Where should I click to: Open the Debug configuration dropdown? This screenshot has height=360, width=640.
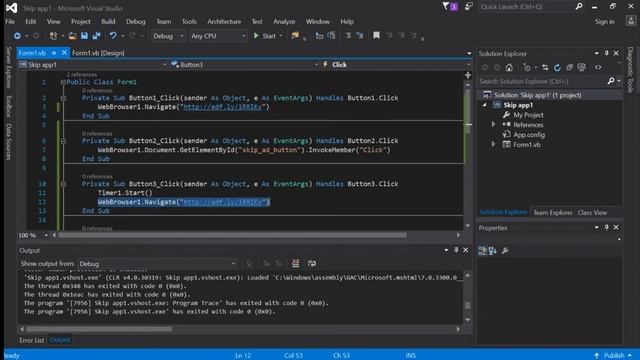click(x=168, y=36)
